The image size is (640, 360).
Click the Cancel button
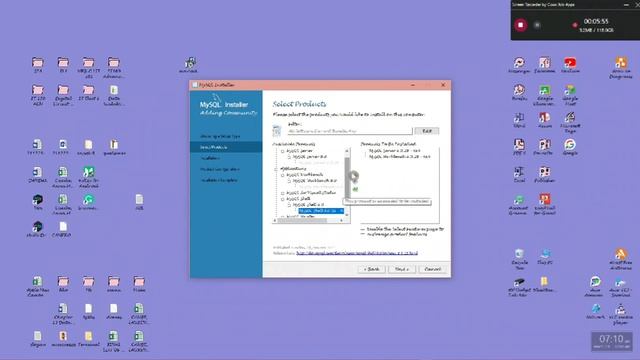(433, 269)
